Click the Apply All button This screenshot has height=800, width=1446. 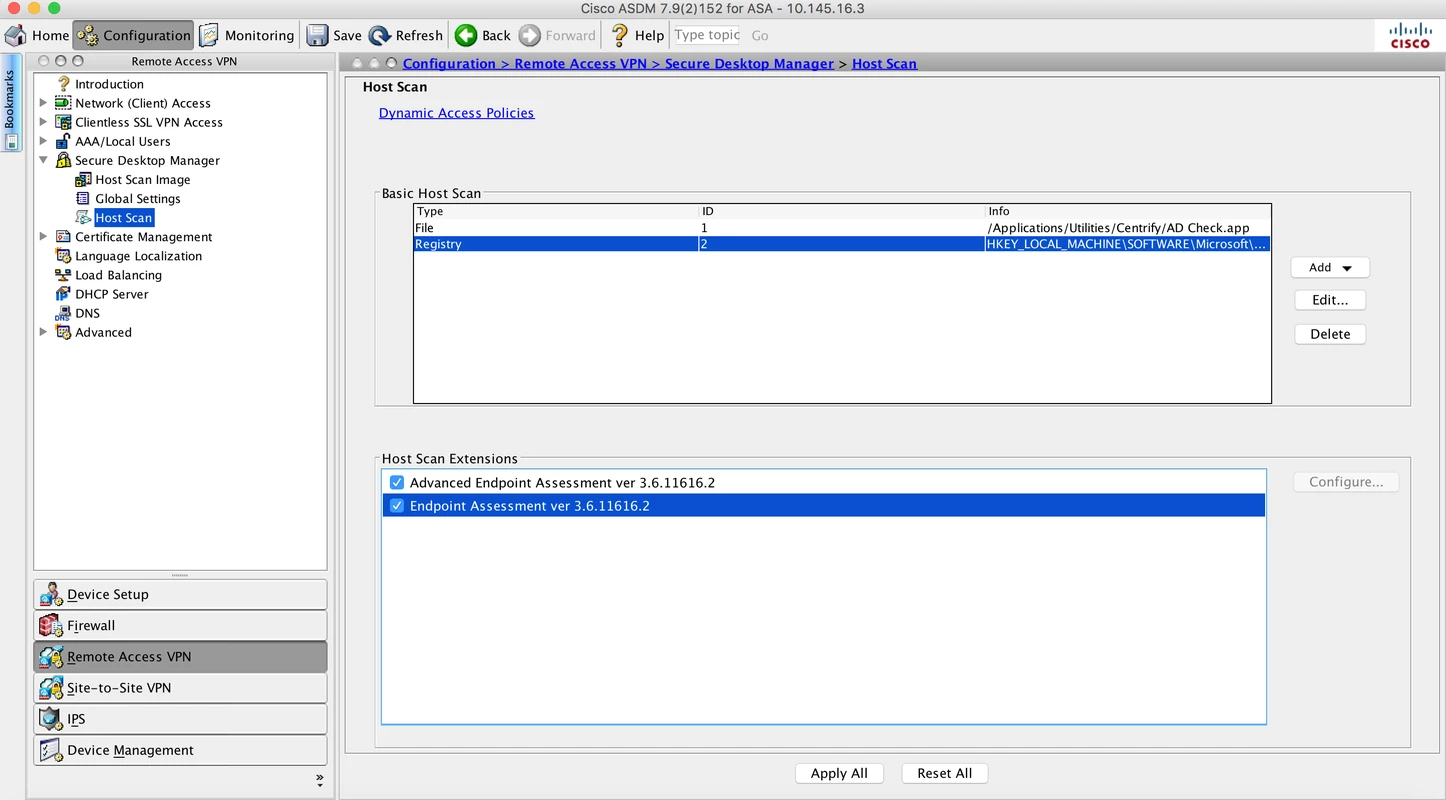pyautogui.click(x=839, y=773)
